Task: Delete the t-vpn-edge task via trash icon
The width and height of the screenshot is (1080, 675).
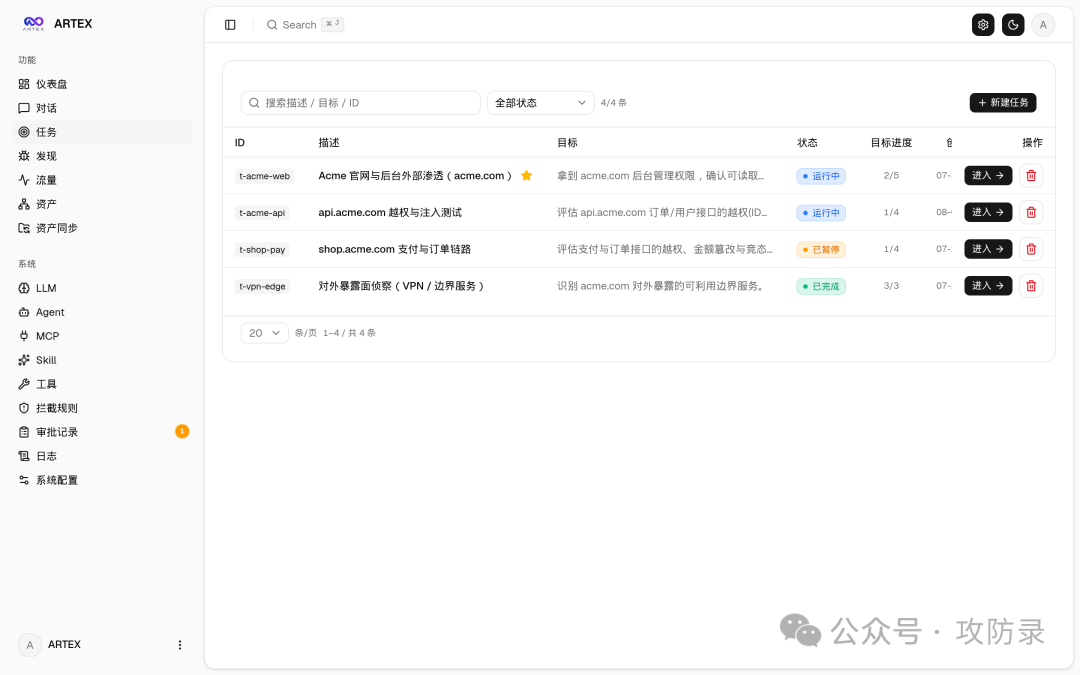Action: pyautogui.click(x=1031, y=286)
